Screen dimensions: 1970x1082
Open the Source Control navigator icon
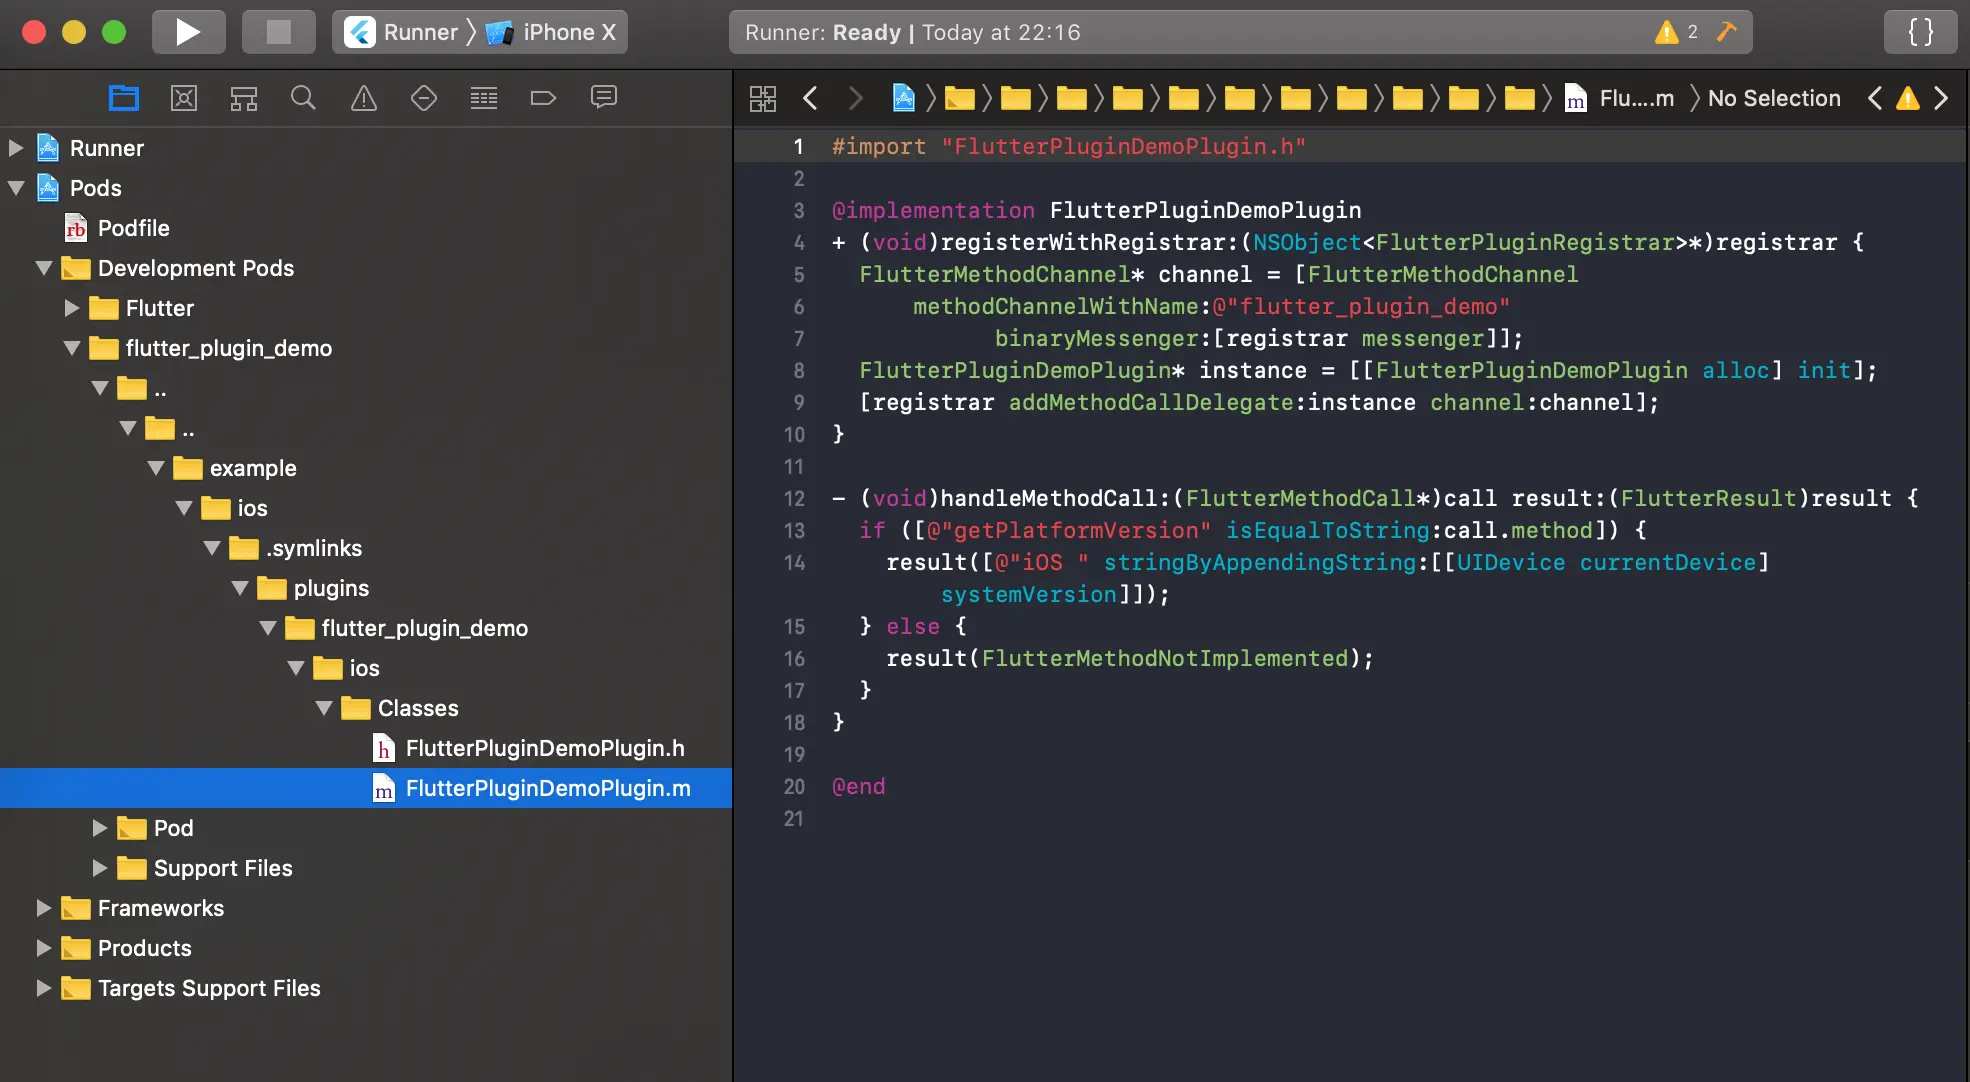pos(184,98)
